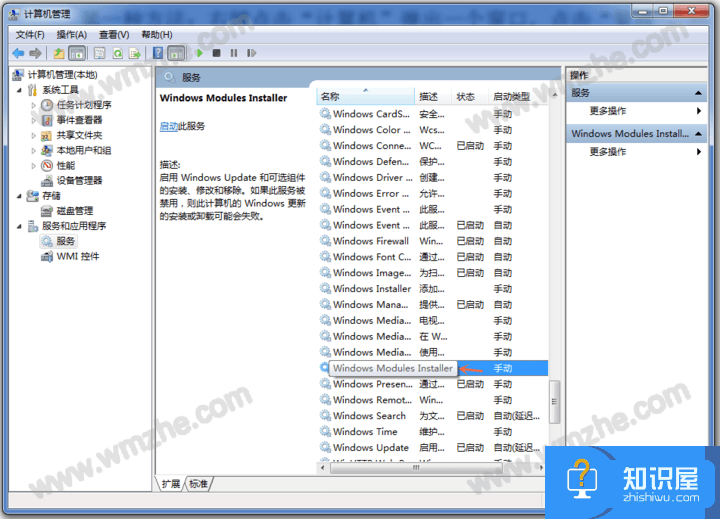This screenshot has height=519, width=720.
Task: Open the 操作(A) menu
Action: [x=72, y=35]
